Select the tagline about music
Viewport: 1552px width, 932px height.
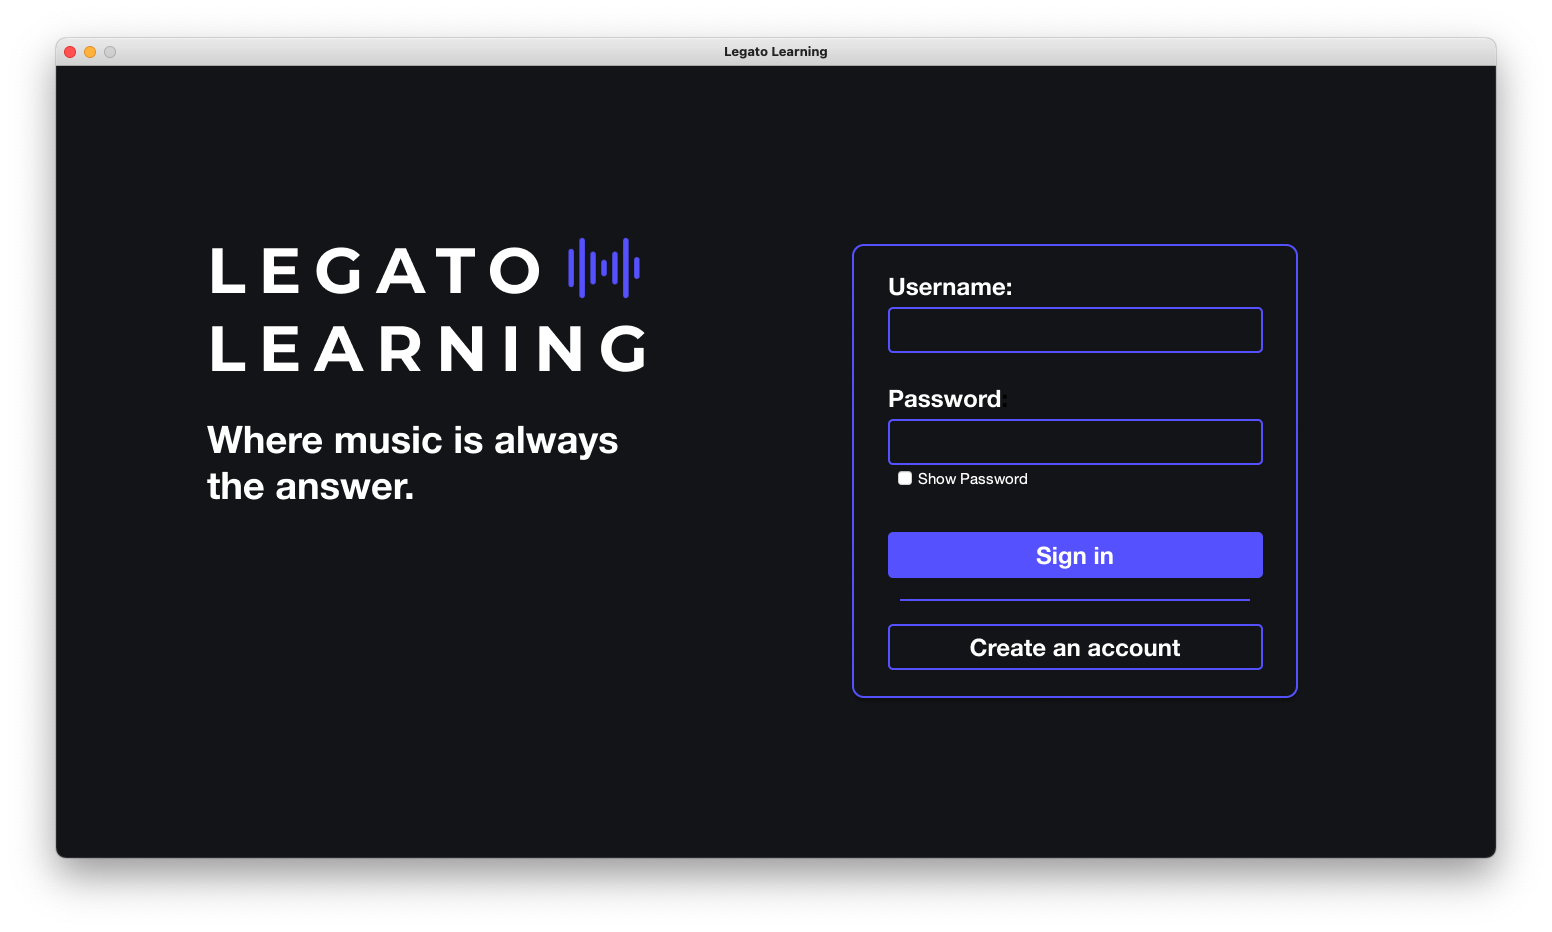click(x=412, y=462)
